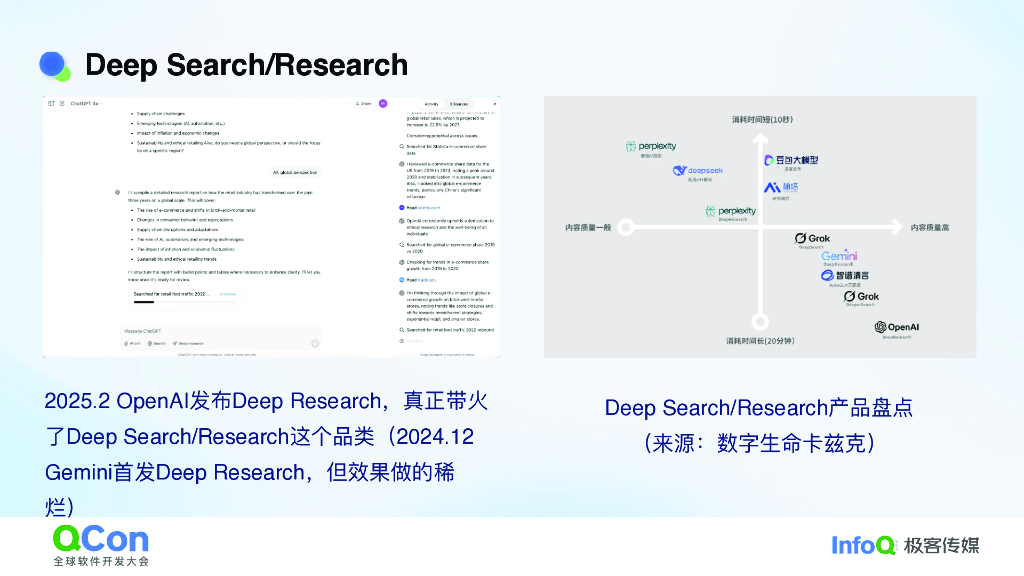Click search icon beside 'Searched for retail foot traffic 2022 rebound'
The height and width of the screenshot is (576, 1024).
(402, 330)
